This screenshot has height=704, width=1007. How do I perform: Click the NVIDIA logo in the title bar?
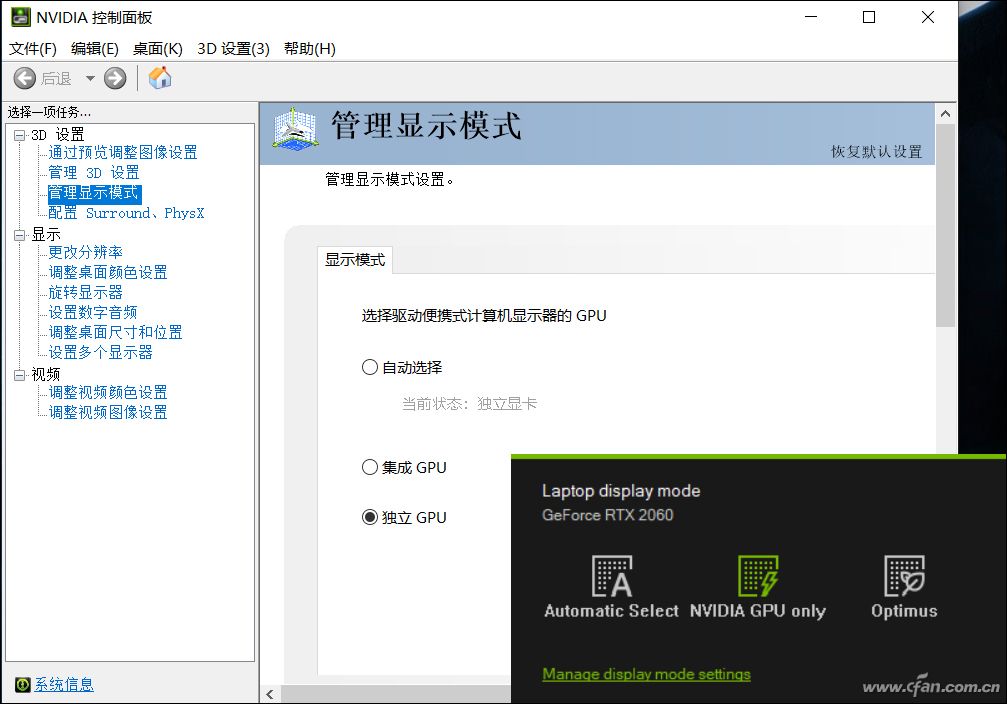20,16
